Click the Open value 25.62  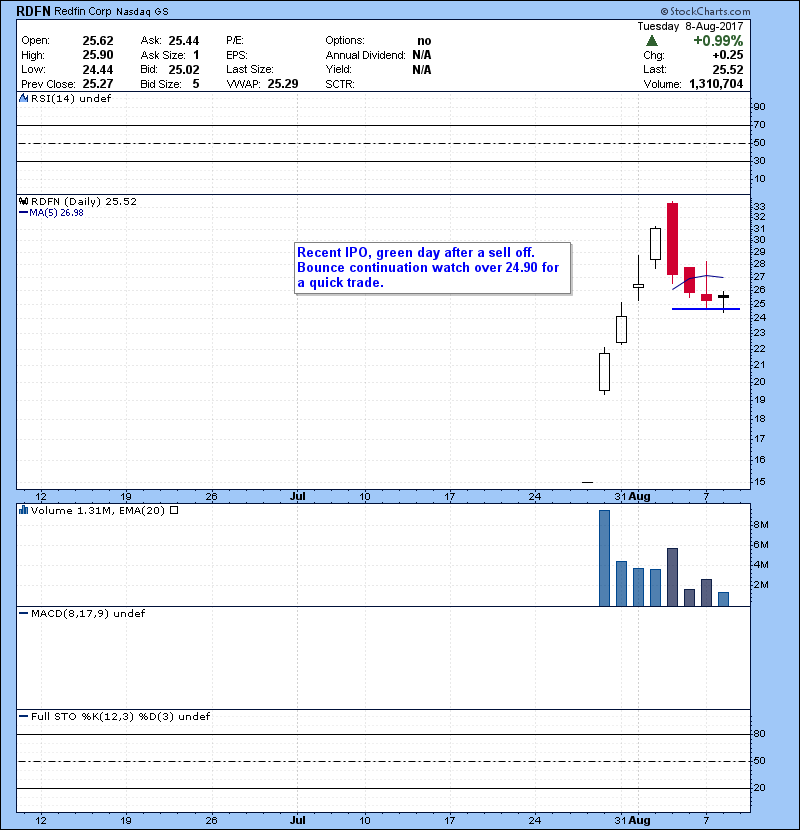click(98, 41)
